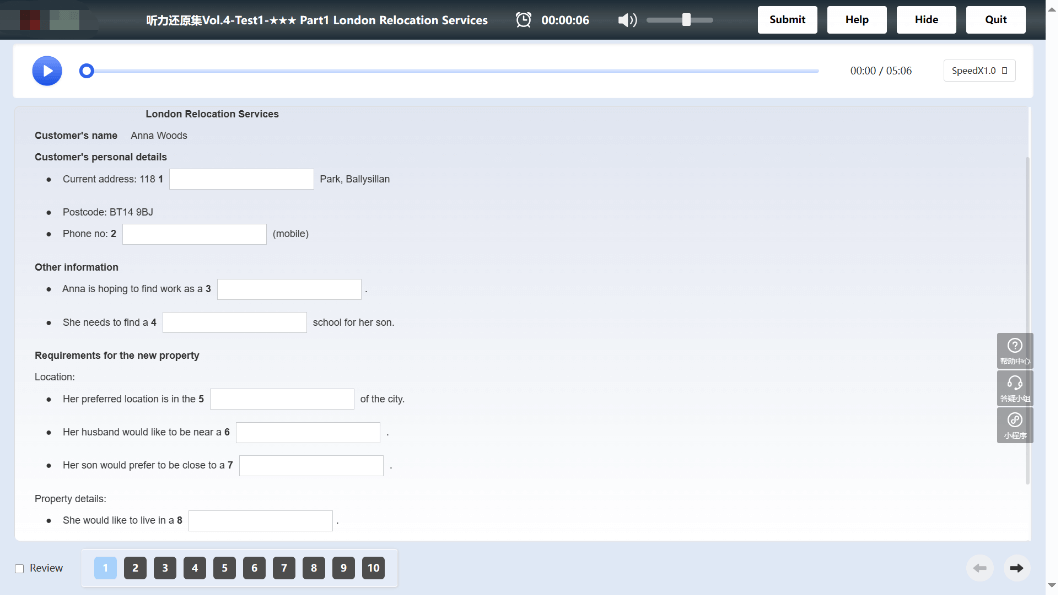The image size is (1058, 595).
Task: Jump to question 3 in navigator
Action: coord(165,568)
